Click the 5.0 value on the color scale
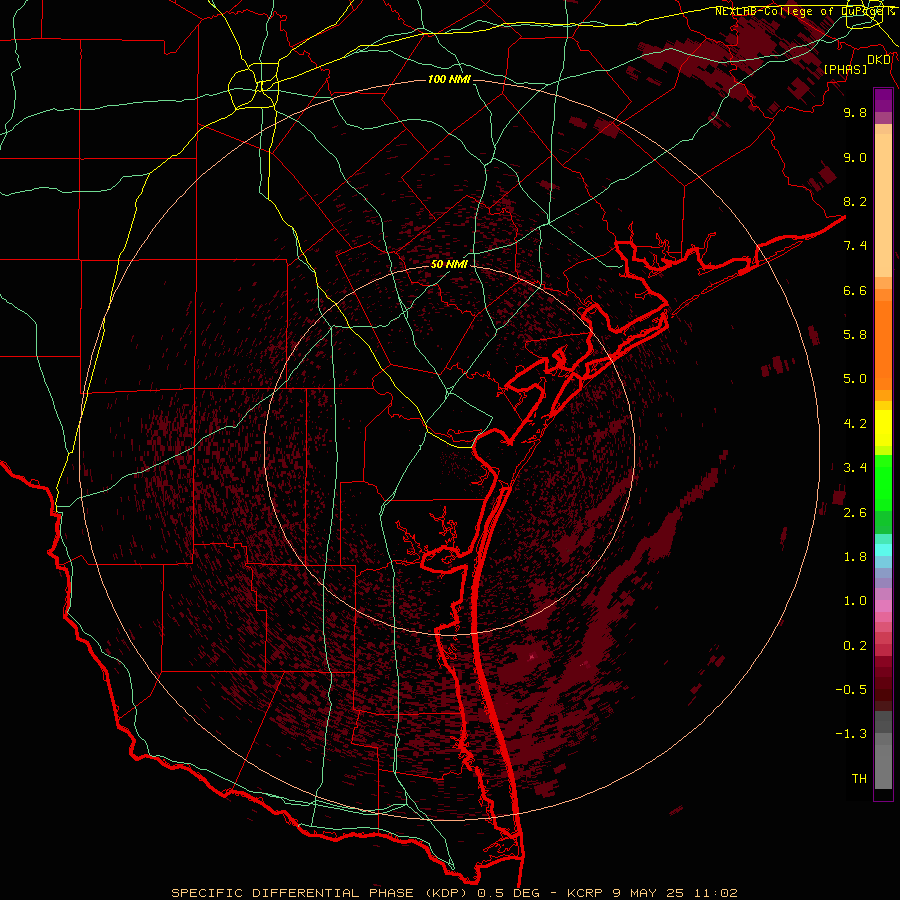Image resolution: width=900 pixels, height=900 pixels. pos(855,379)
